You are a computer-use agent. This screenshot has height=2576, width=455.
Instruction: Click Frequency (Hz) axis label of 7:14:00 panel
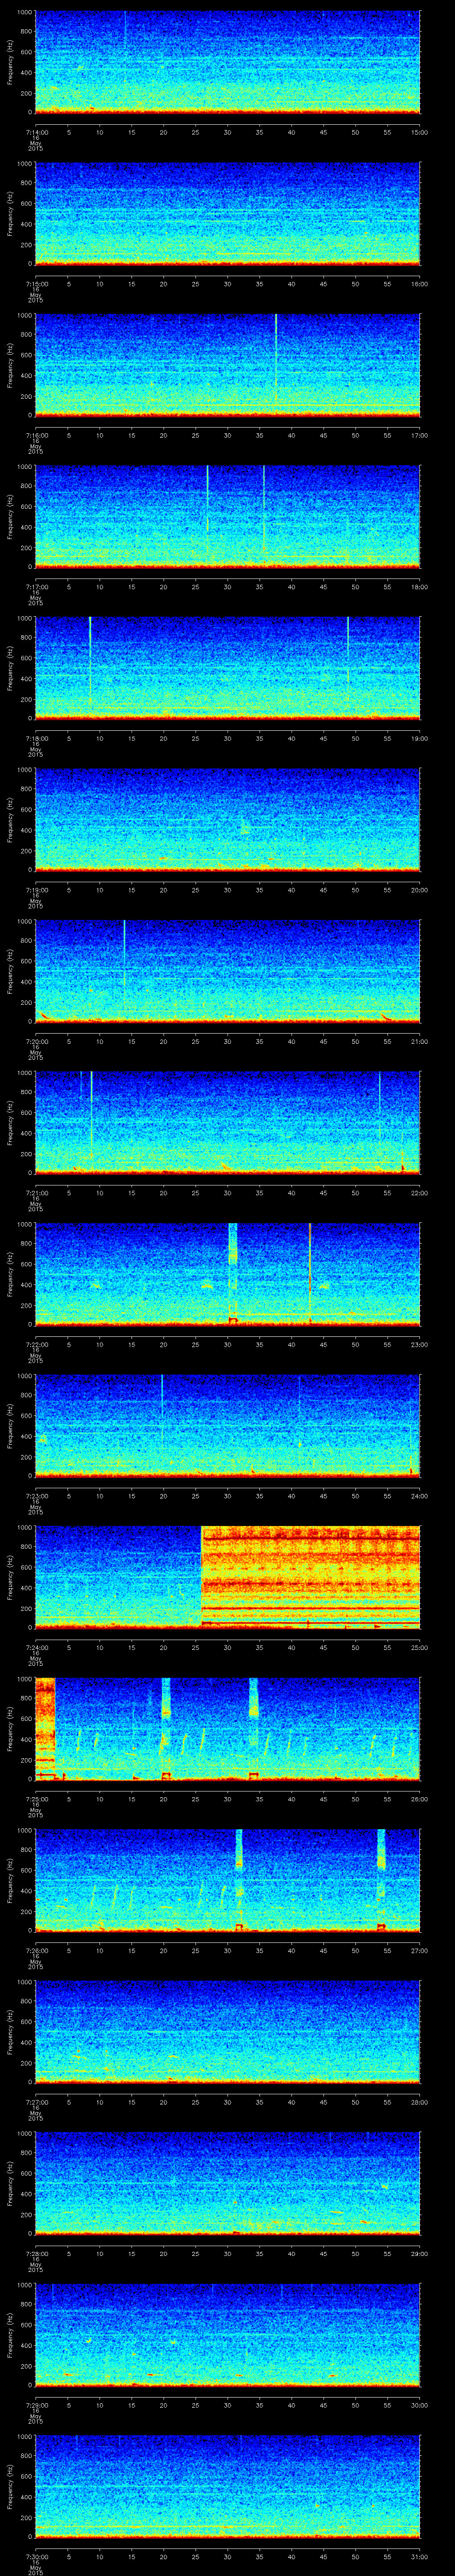click(x=10, y=62)
